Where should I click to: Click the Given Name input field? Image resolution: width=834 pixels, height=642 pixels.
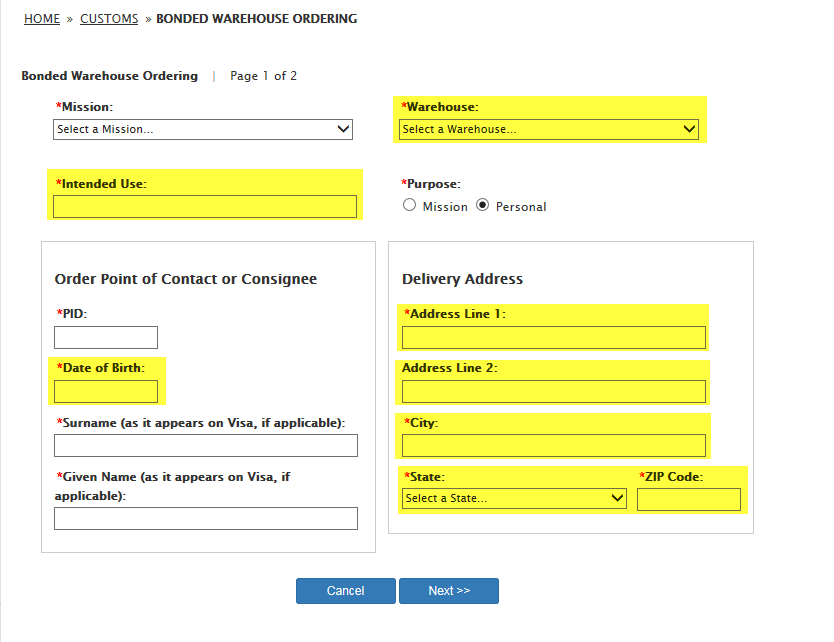pos(206,518)
